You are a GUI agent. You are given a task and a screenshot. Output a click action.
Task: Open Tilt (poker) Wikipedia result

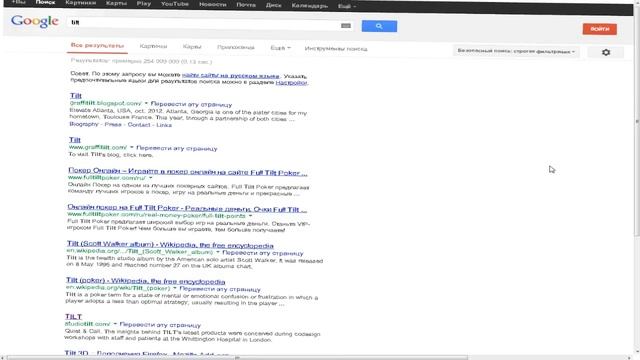coord(146,281)
